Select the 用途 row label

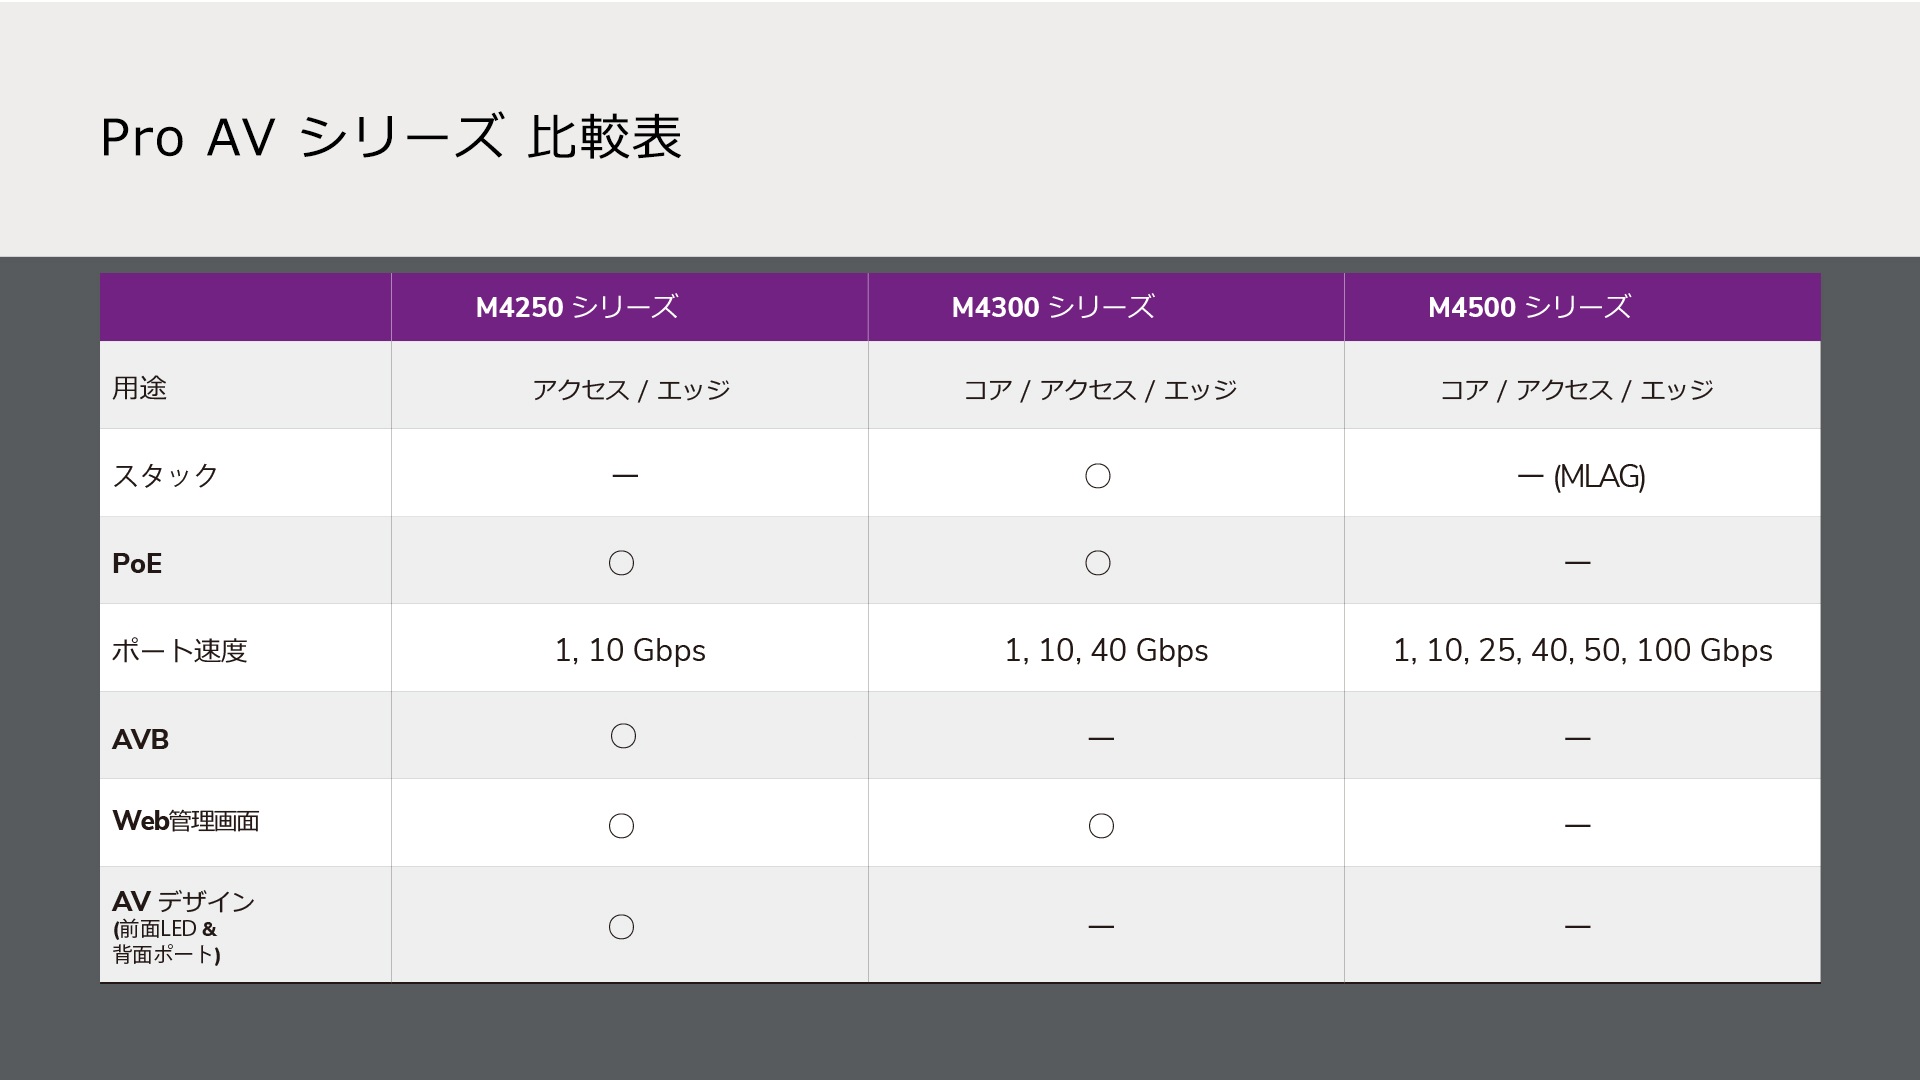coord(139,388)
